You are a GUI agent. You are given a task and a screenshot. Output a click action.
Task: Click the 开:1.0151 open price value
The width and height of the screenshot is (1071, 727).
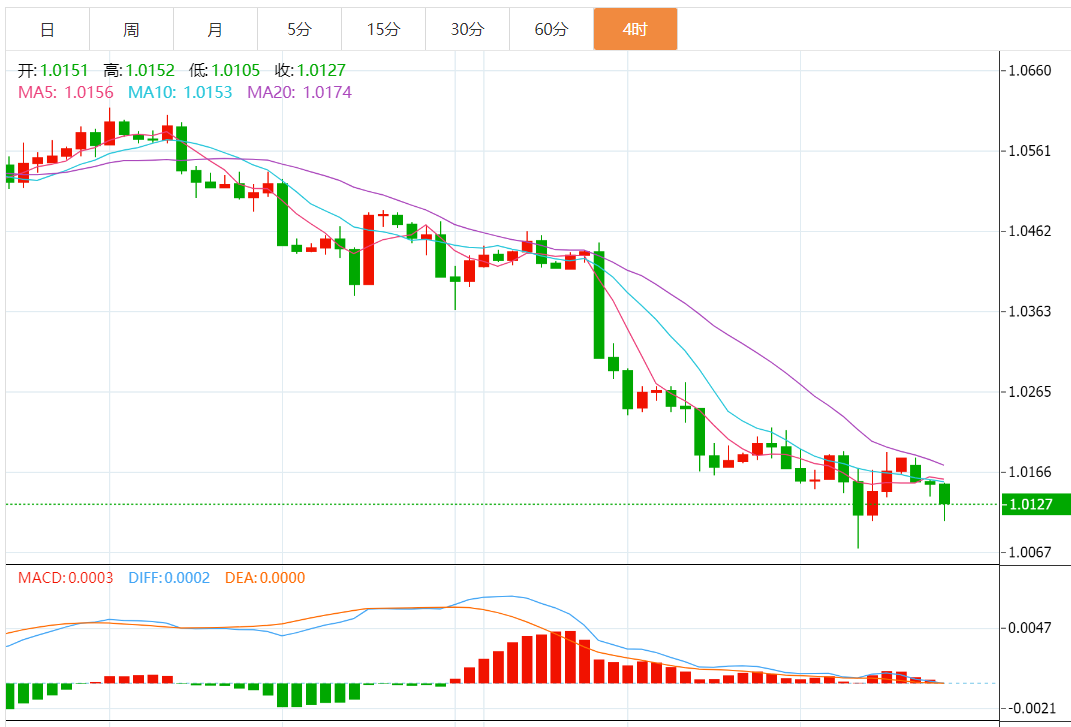tap(53, 70)
